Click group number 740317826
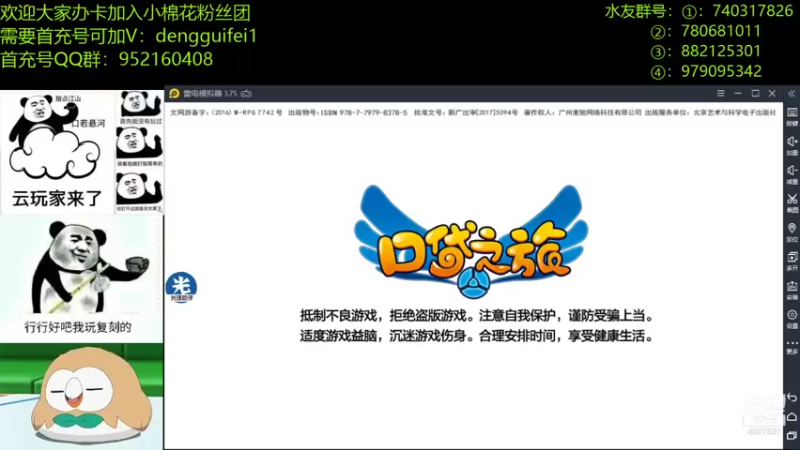 point(753,11)
